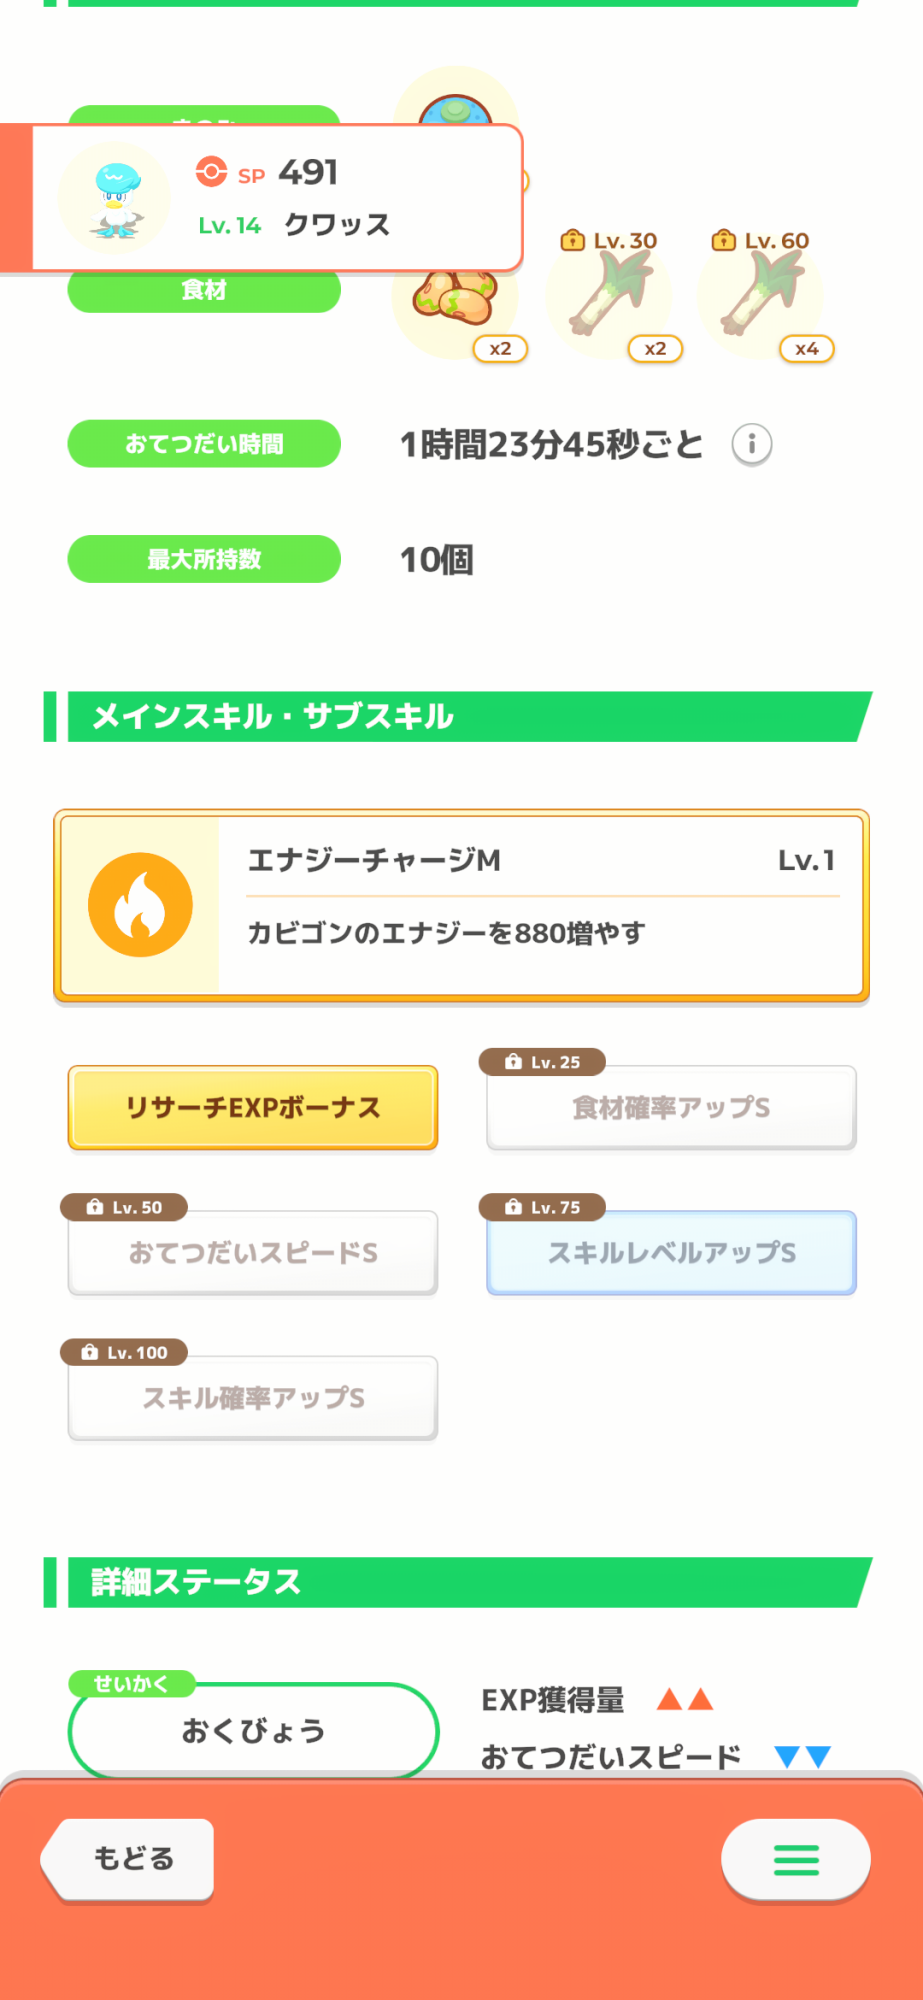Tap the おてつだい時間 green label
This screenshot has height=2000, width=923.
(x=204, y=444)
